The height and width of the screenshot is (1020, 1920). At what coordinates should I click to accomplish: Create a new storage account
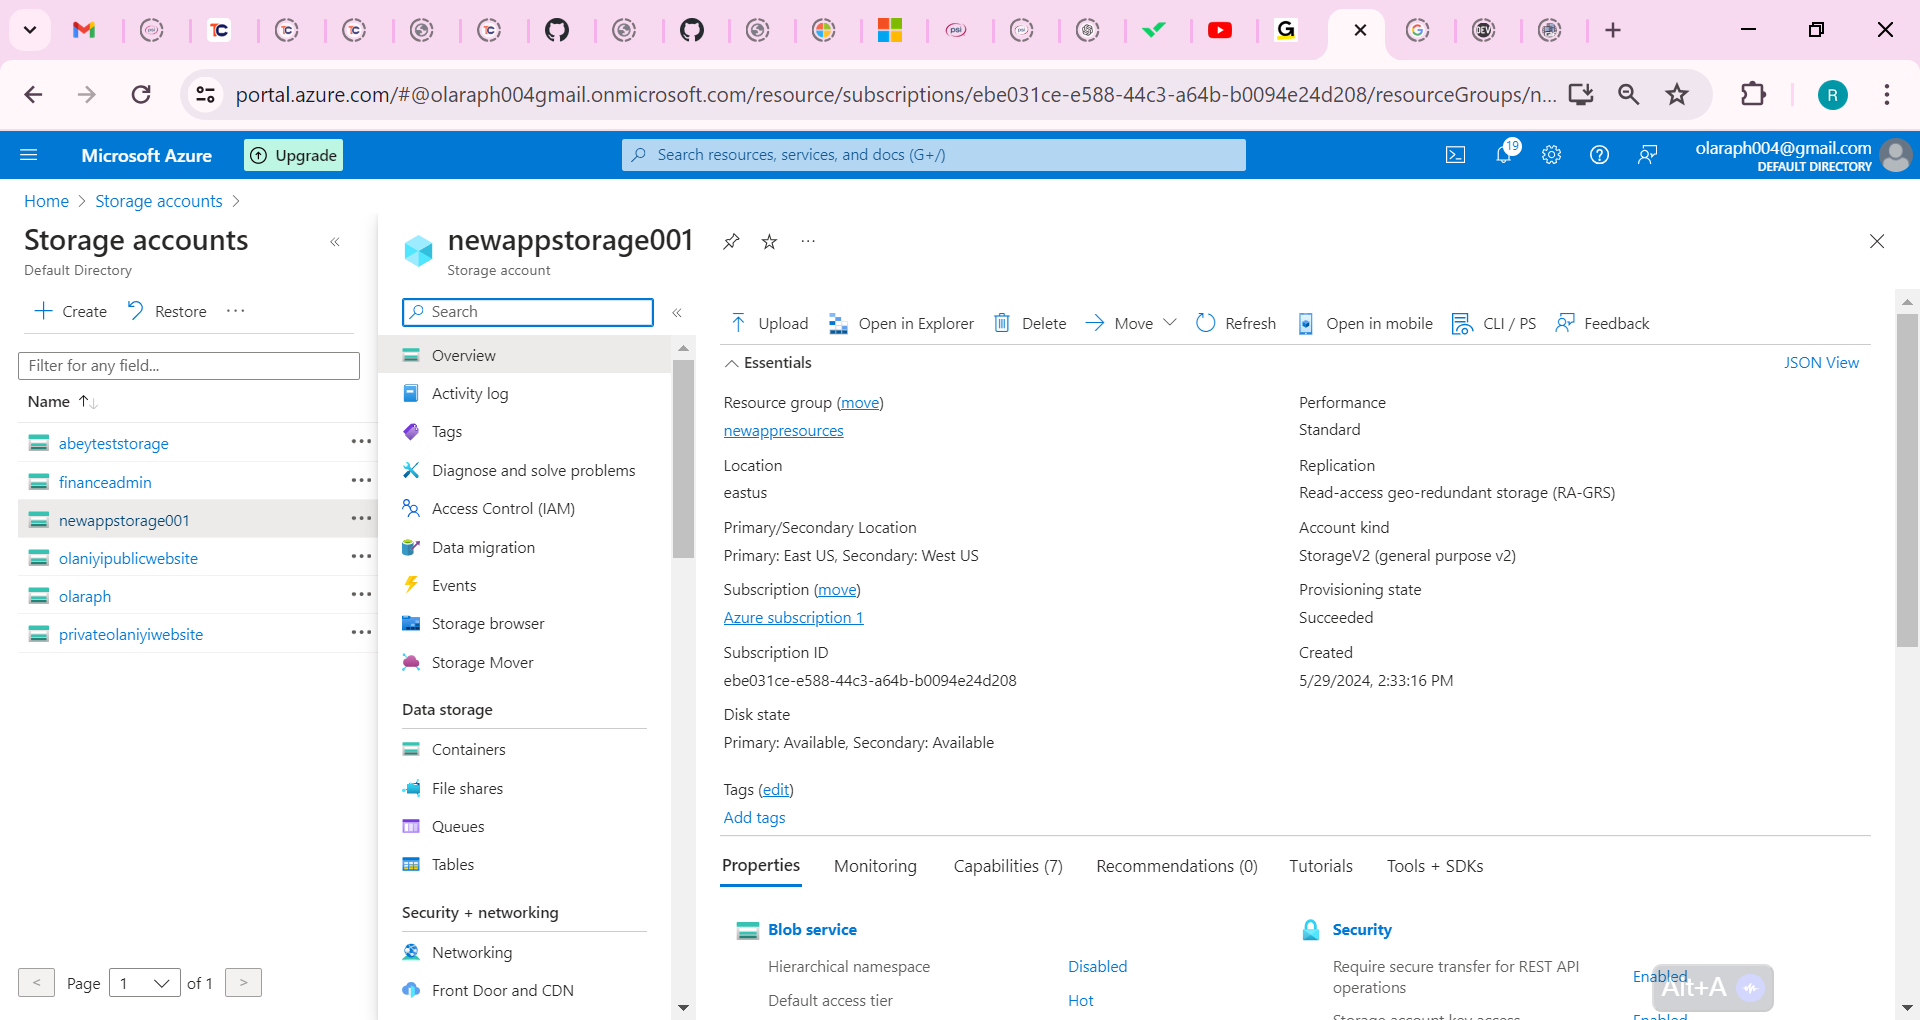(70, 311)
